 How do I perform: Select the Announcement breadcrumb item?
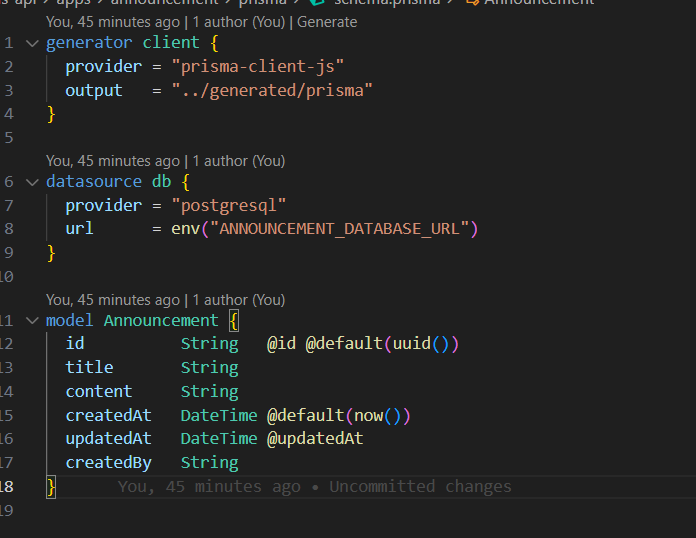pos(530,2)
